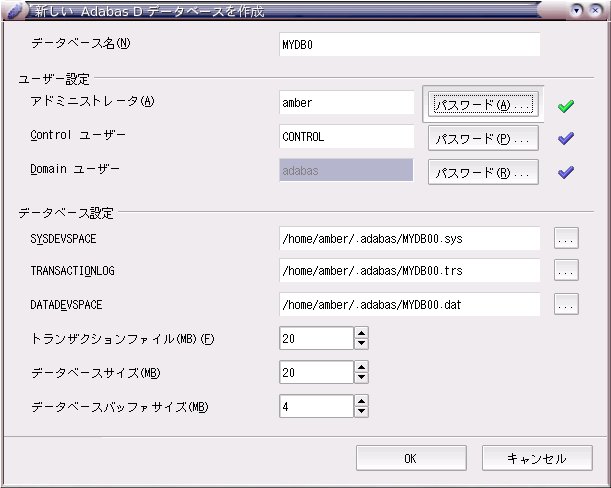Image resolution: width=611 pixels, height=488 pixels.
Task: Open administrator password dialog パスワード(A)
Action: (x=483, y=104)
